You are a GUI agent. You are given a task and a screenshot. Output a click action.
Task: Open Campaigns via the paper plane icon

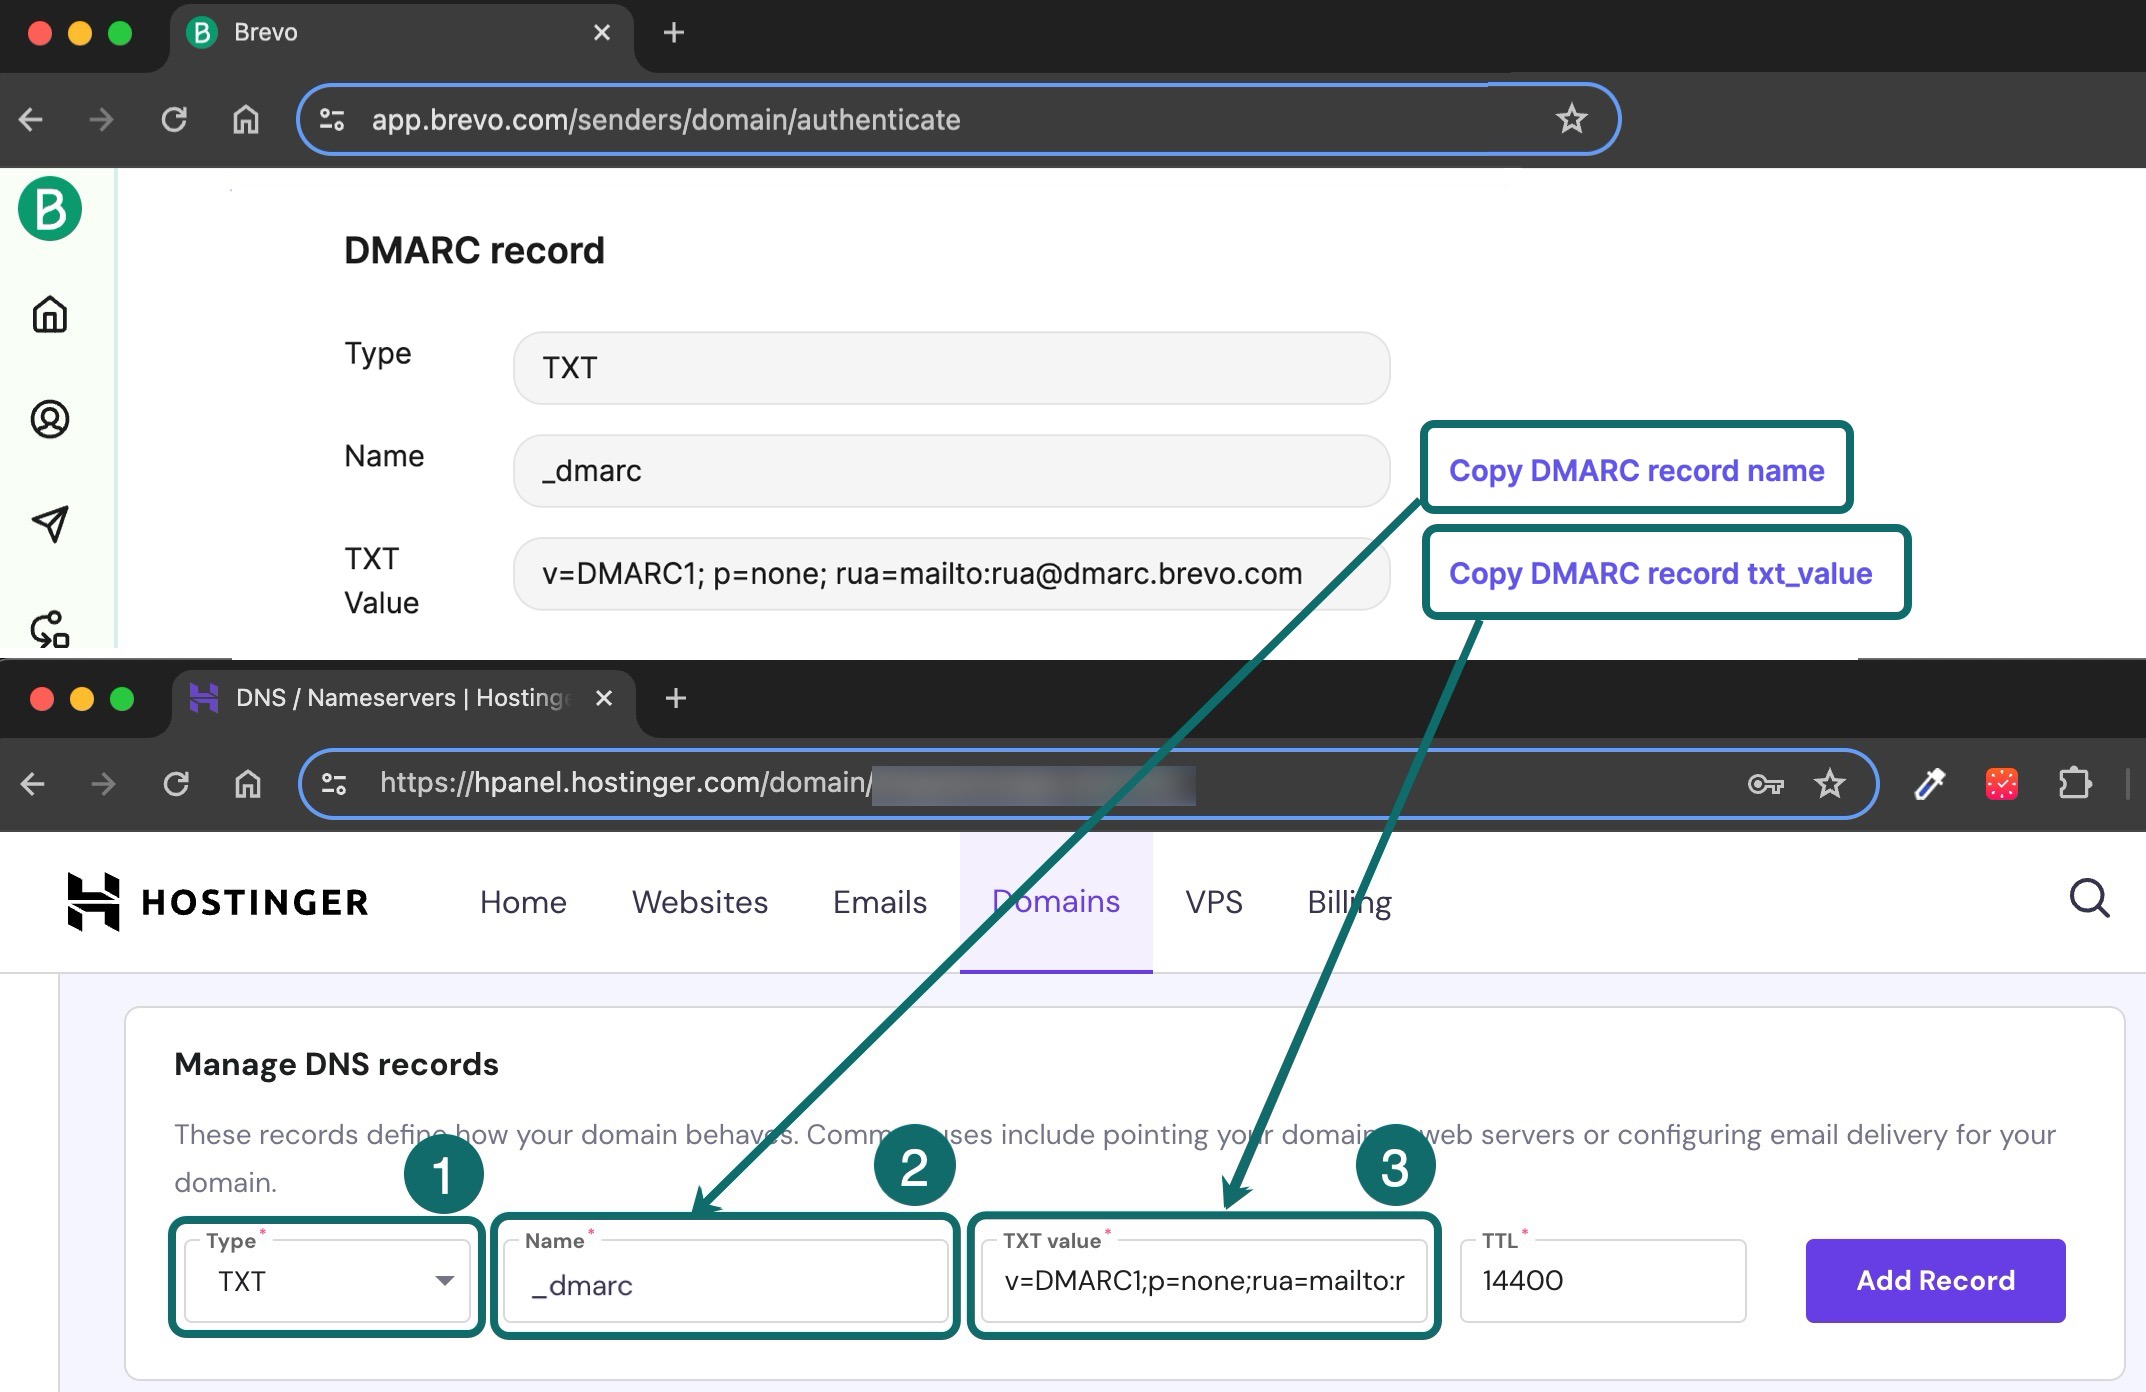click(50, 523)
